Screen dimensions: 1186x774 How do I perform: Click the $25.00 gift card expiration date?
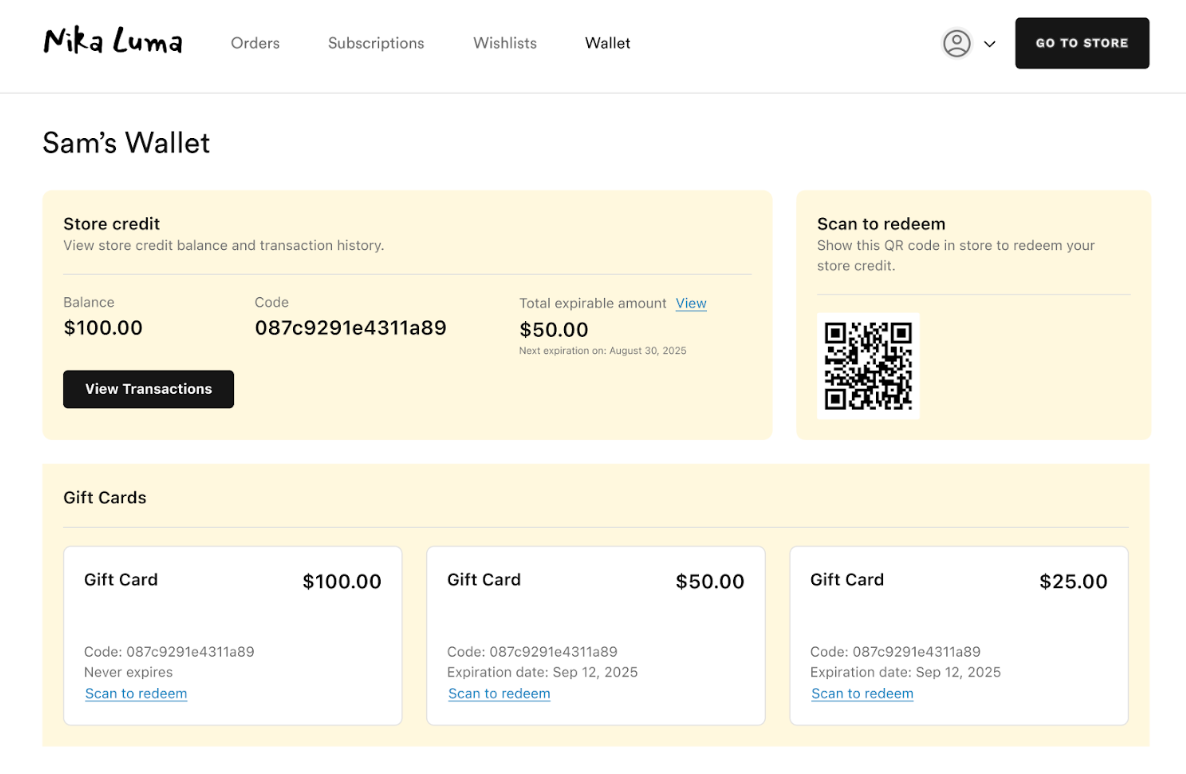905,673
